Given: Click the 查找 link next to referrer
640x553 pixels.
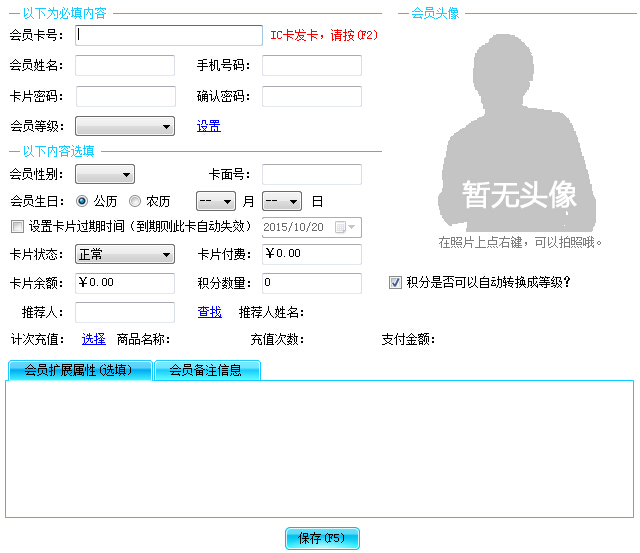Looking at the screenshot, I should pos(209,312).
